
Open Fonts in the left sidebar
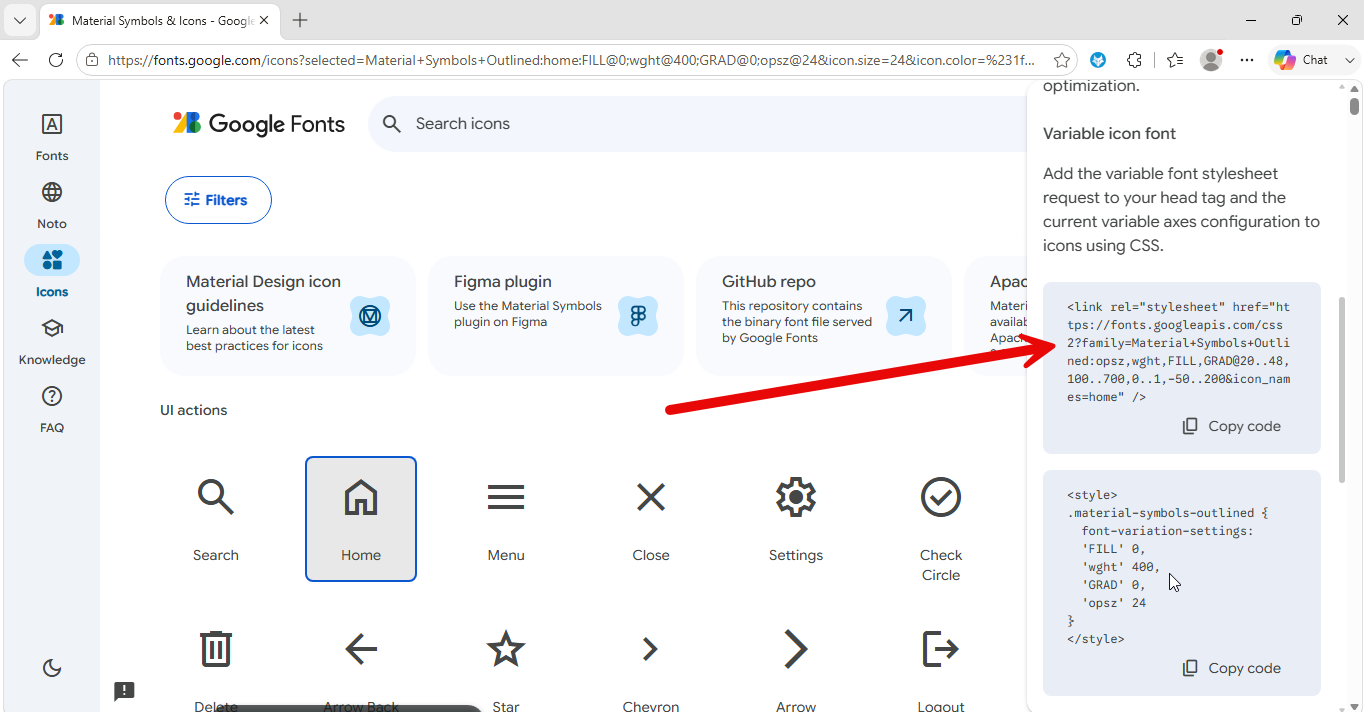pyautogui.click(x=52, y=136)
